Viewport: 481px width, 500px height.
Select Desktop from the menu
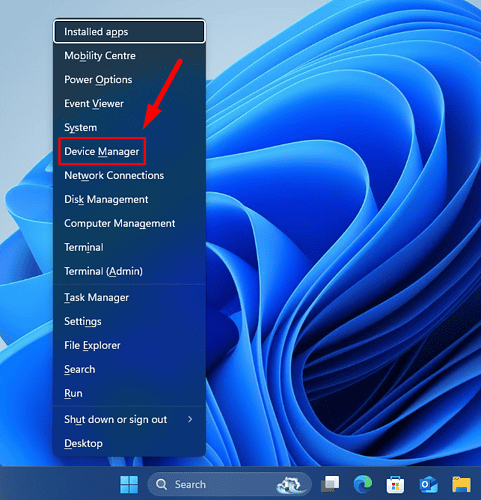pyautogui.click(x=129, y=443)
